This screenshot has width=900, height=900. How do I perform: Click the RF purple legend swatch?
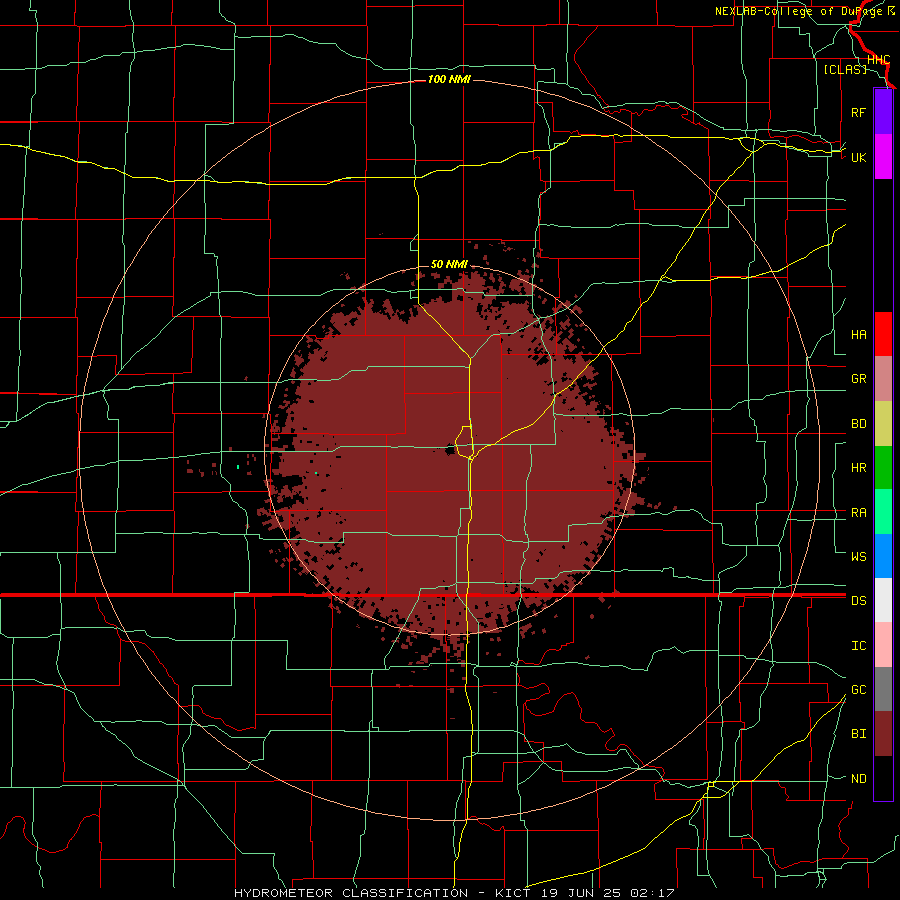883,112
